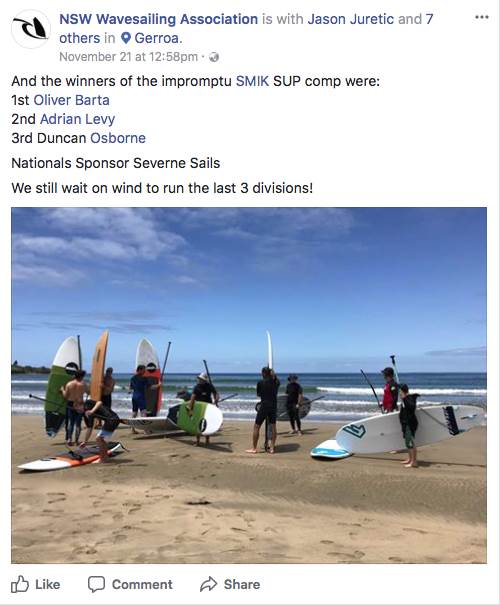
Task: Open Jason Juretic's profile
Action: click(351, 19)
